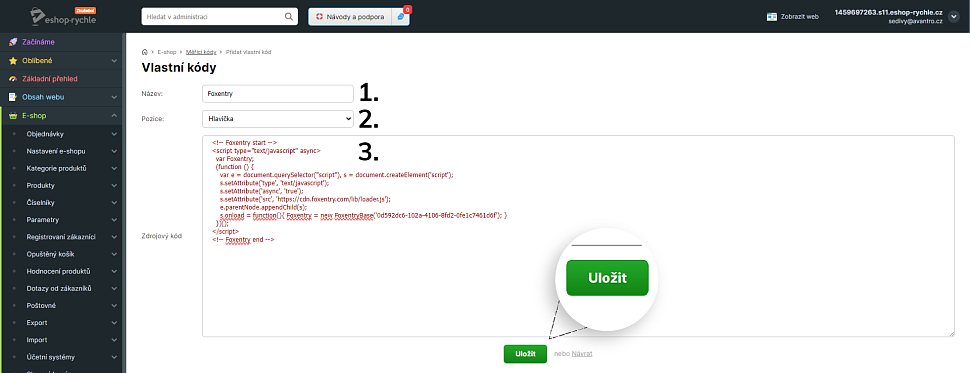Click the Návrat link
Screen dimensions: 970x373
click(x=582, y=354)
